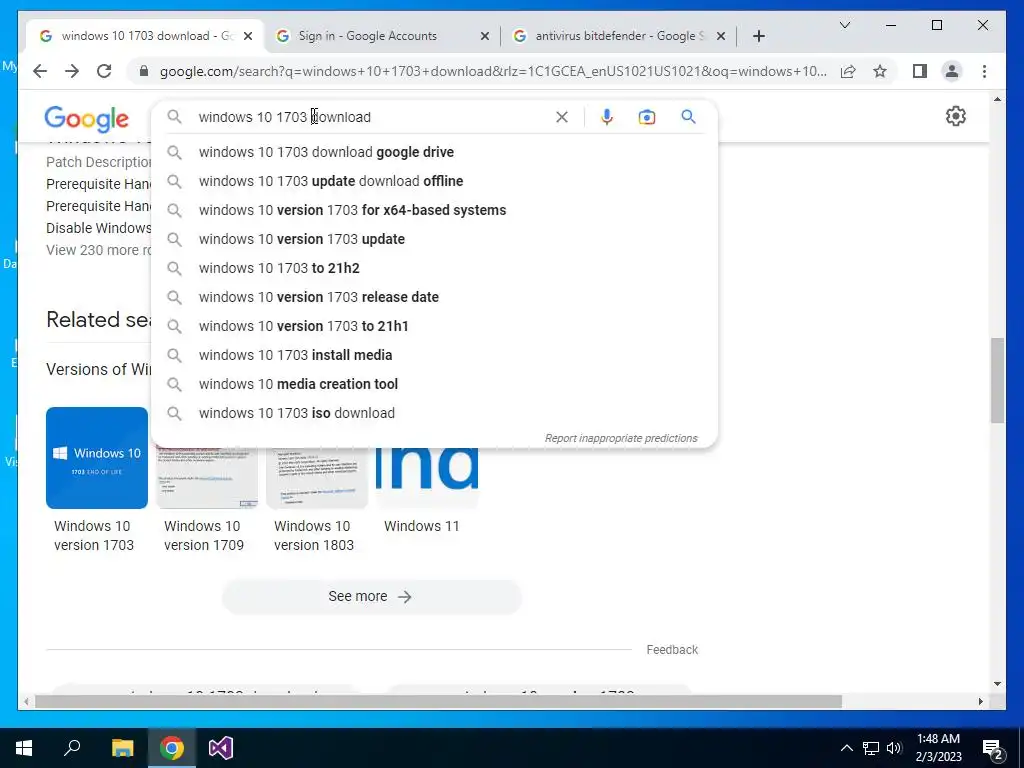Viewport: 1024px width, 768px height.
Task: Submit search with blue magnifier icon
Action: tap(688, 117)
